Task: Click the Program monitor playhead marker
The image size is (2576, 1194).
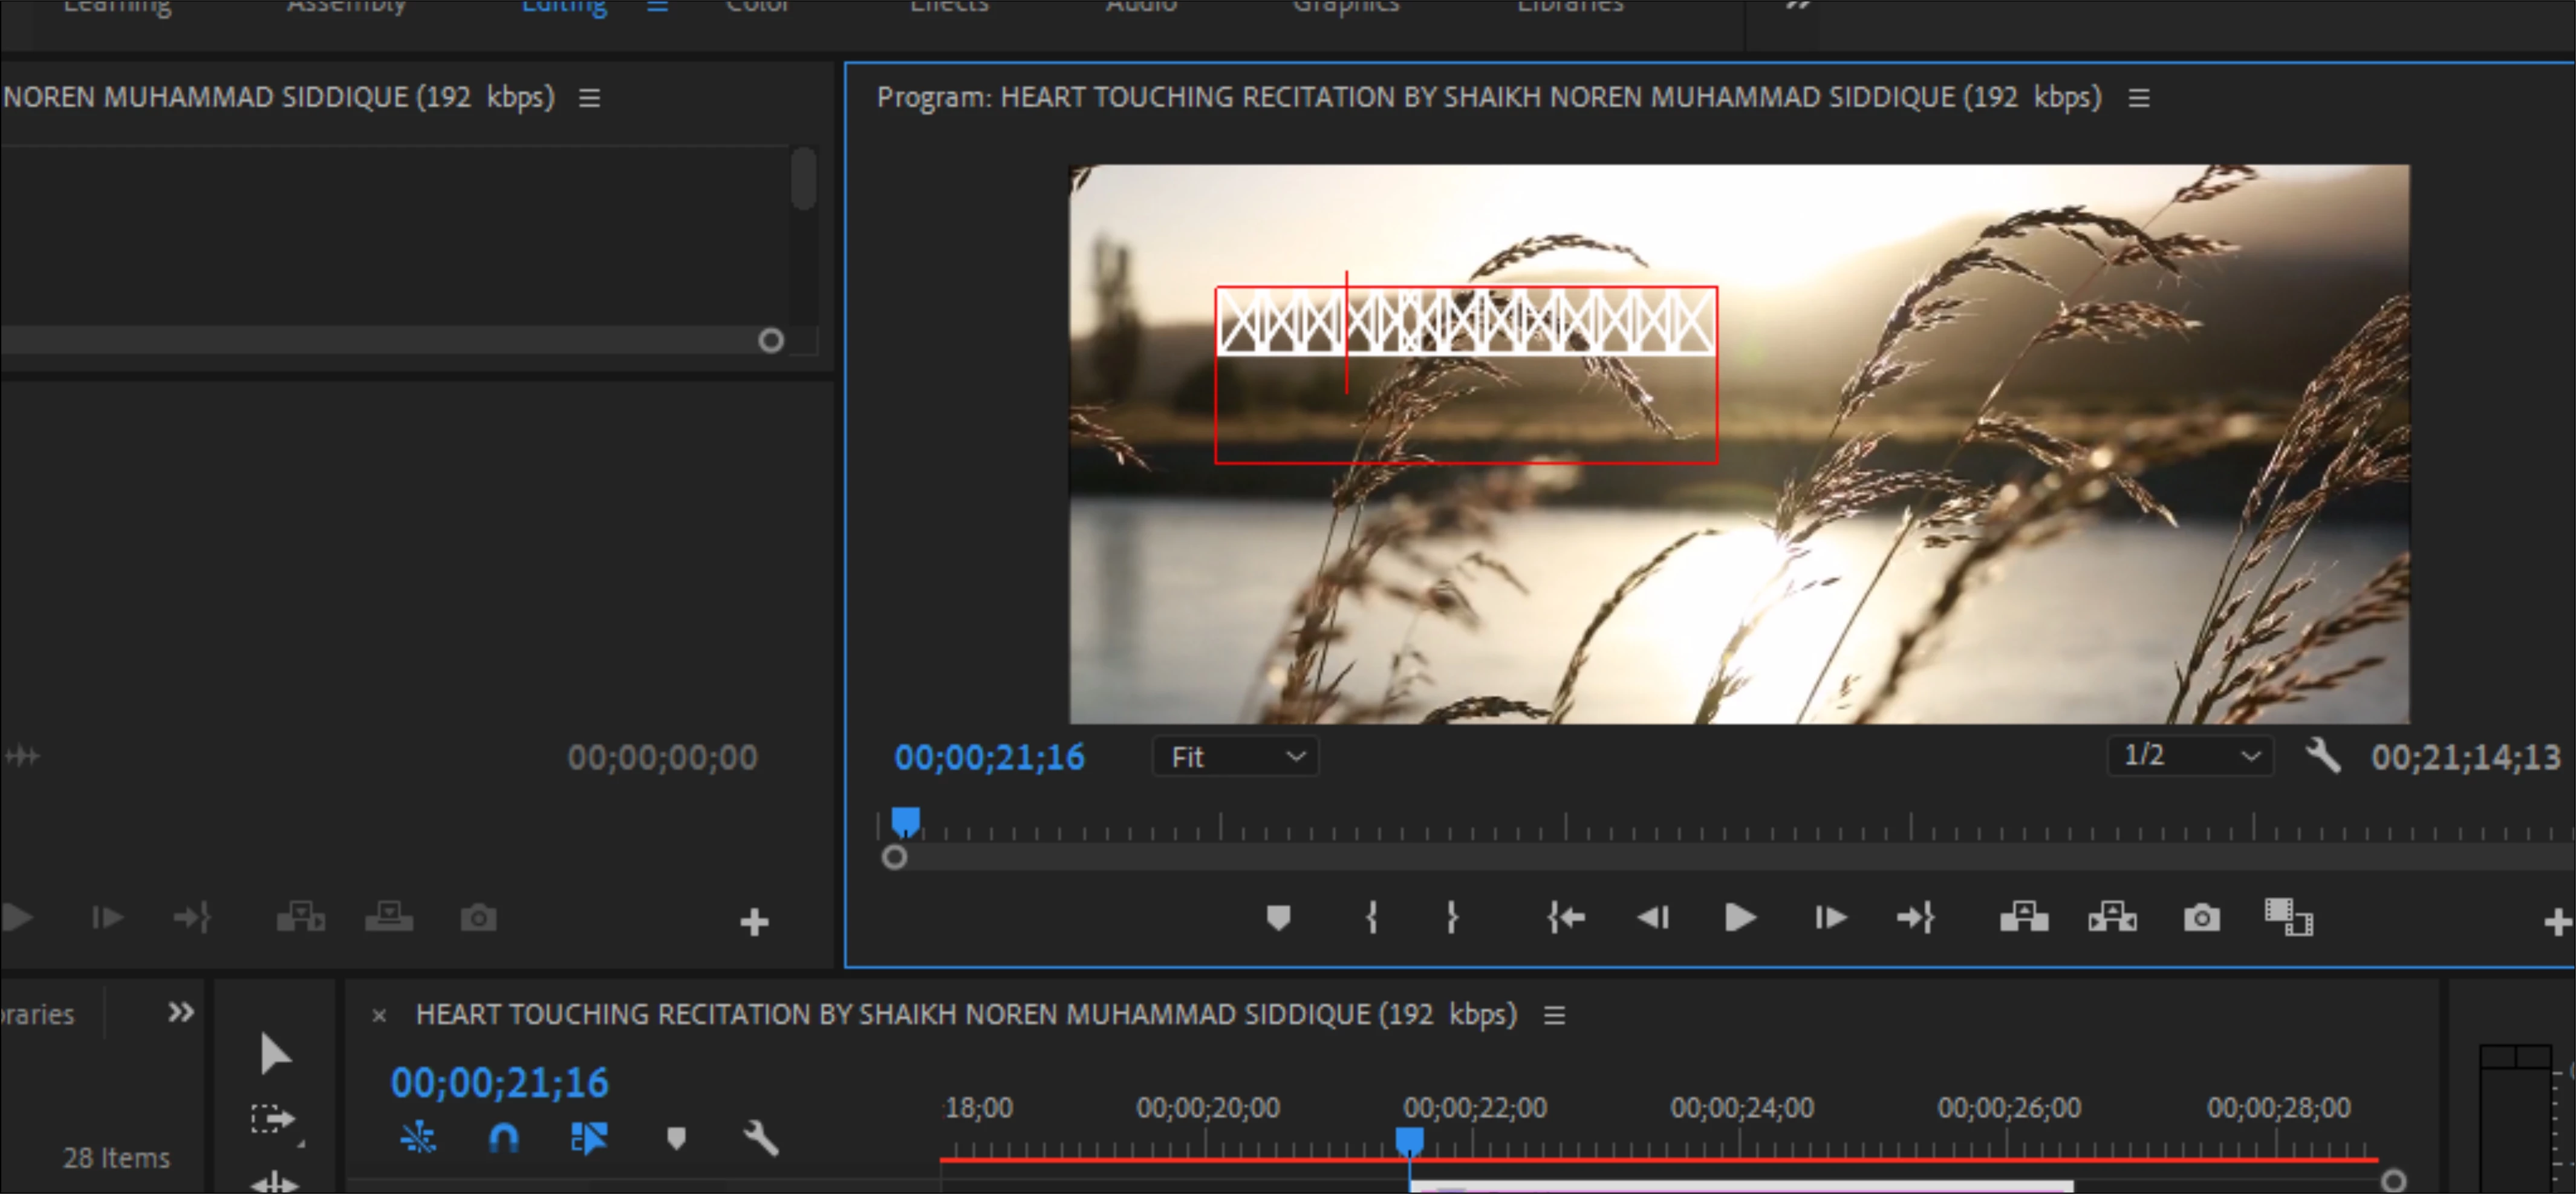Action: pos(905,822)
